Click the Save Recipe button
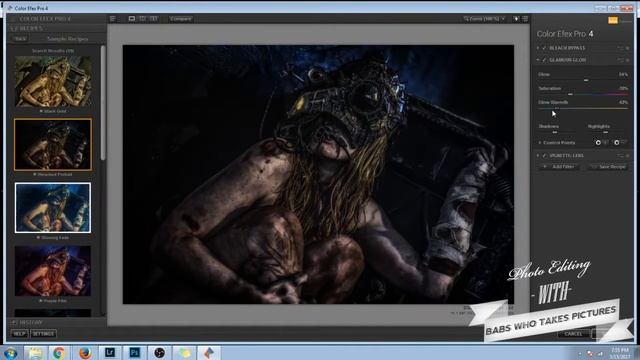 tap(609, 167)
